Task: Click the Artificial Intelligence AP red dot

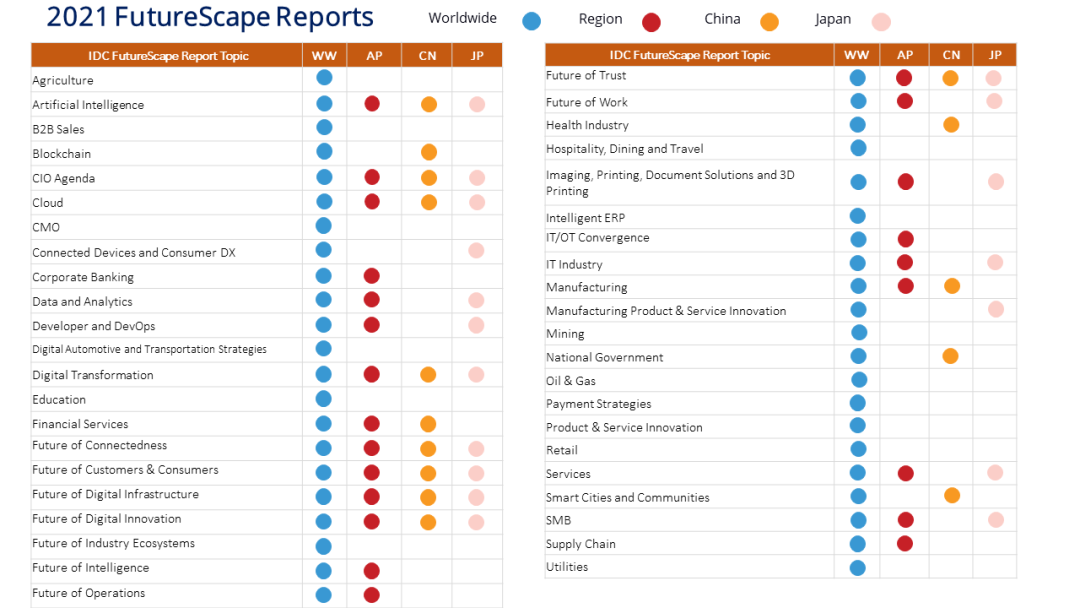Action: pos(372,104)
